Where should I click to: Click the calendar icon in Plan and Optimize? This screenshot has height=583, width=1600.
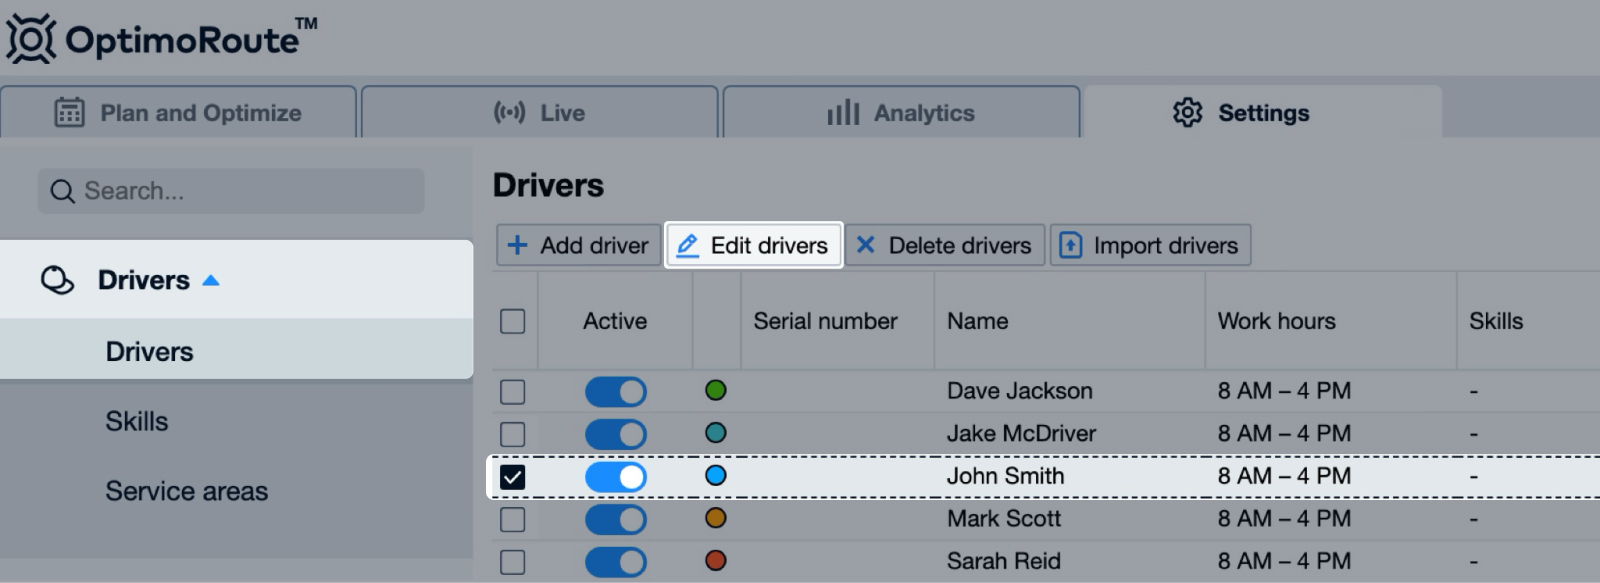pyautogui.click(x=69, y=112)
